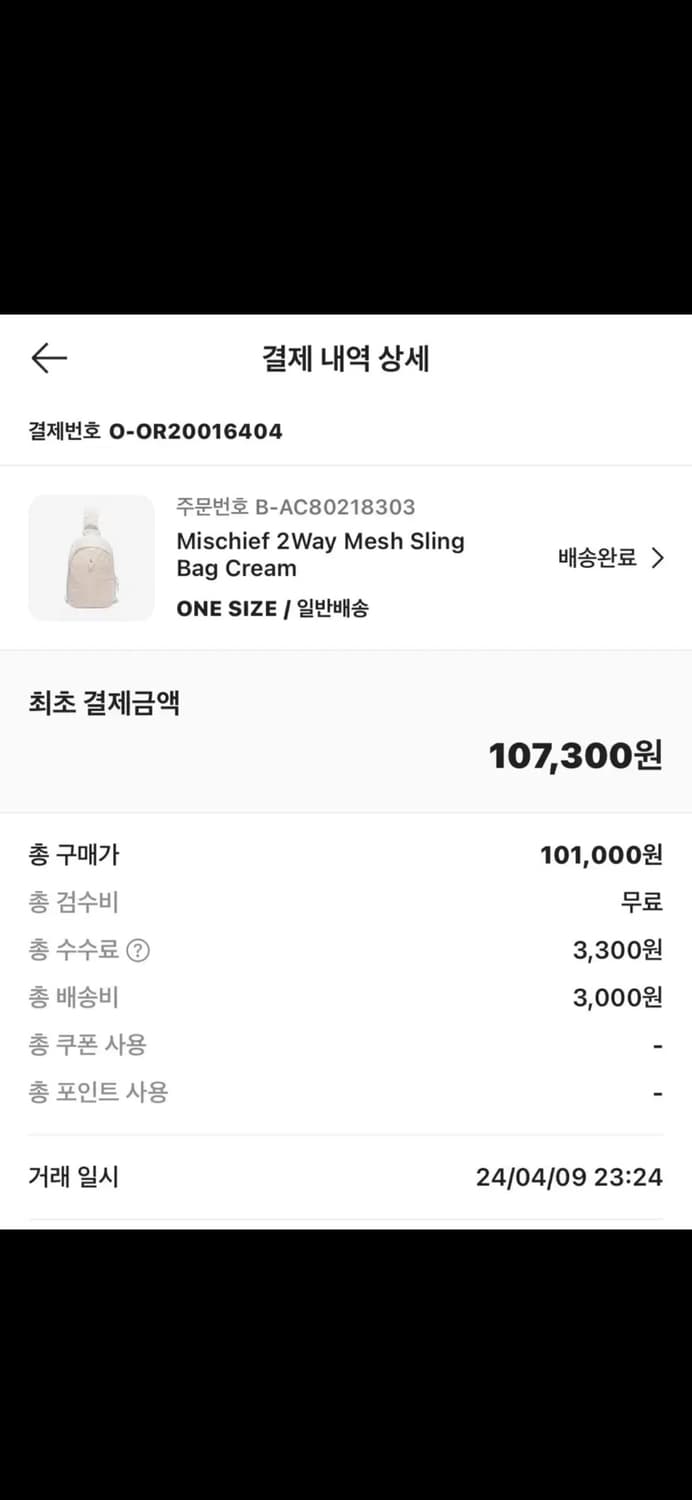The image size is (692, 1500).
Task: Click the sling bag product thumbnail
Action: (91, 557)
